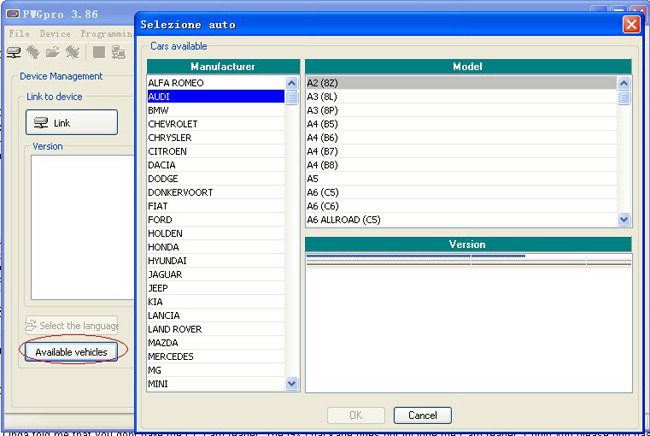650x436 pixels.
Task: Click the Manufacturer column header
Action: click(223, 66)
